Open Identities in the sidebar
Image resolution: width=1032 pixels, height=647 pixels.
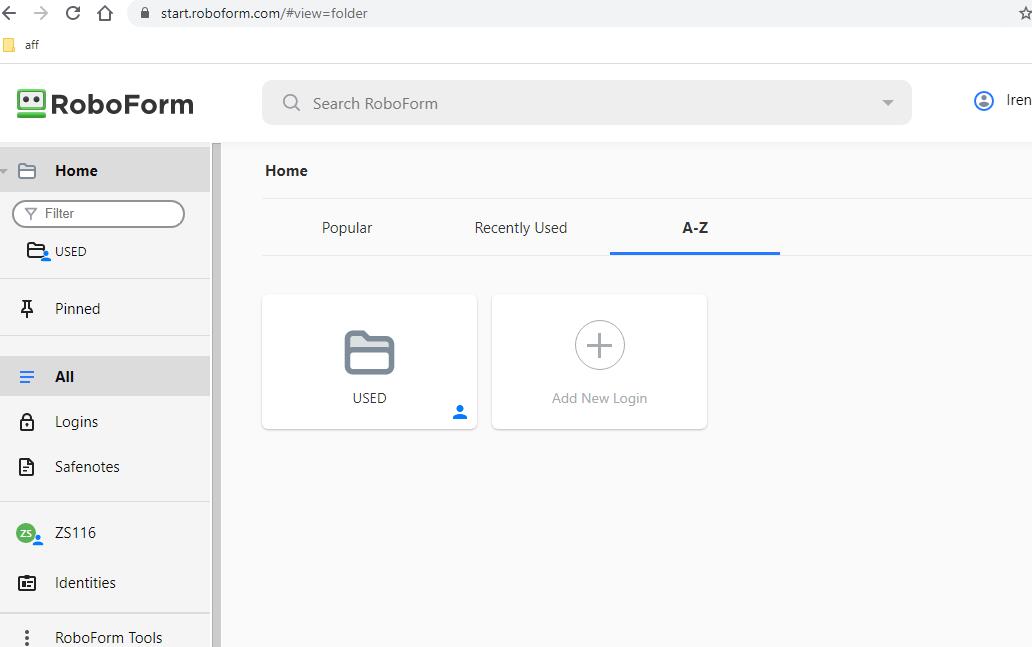(85, 583)
